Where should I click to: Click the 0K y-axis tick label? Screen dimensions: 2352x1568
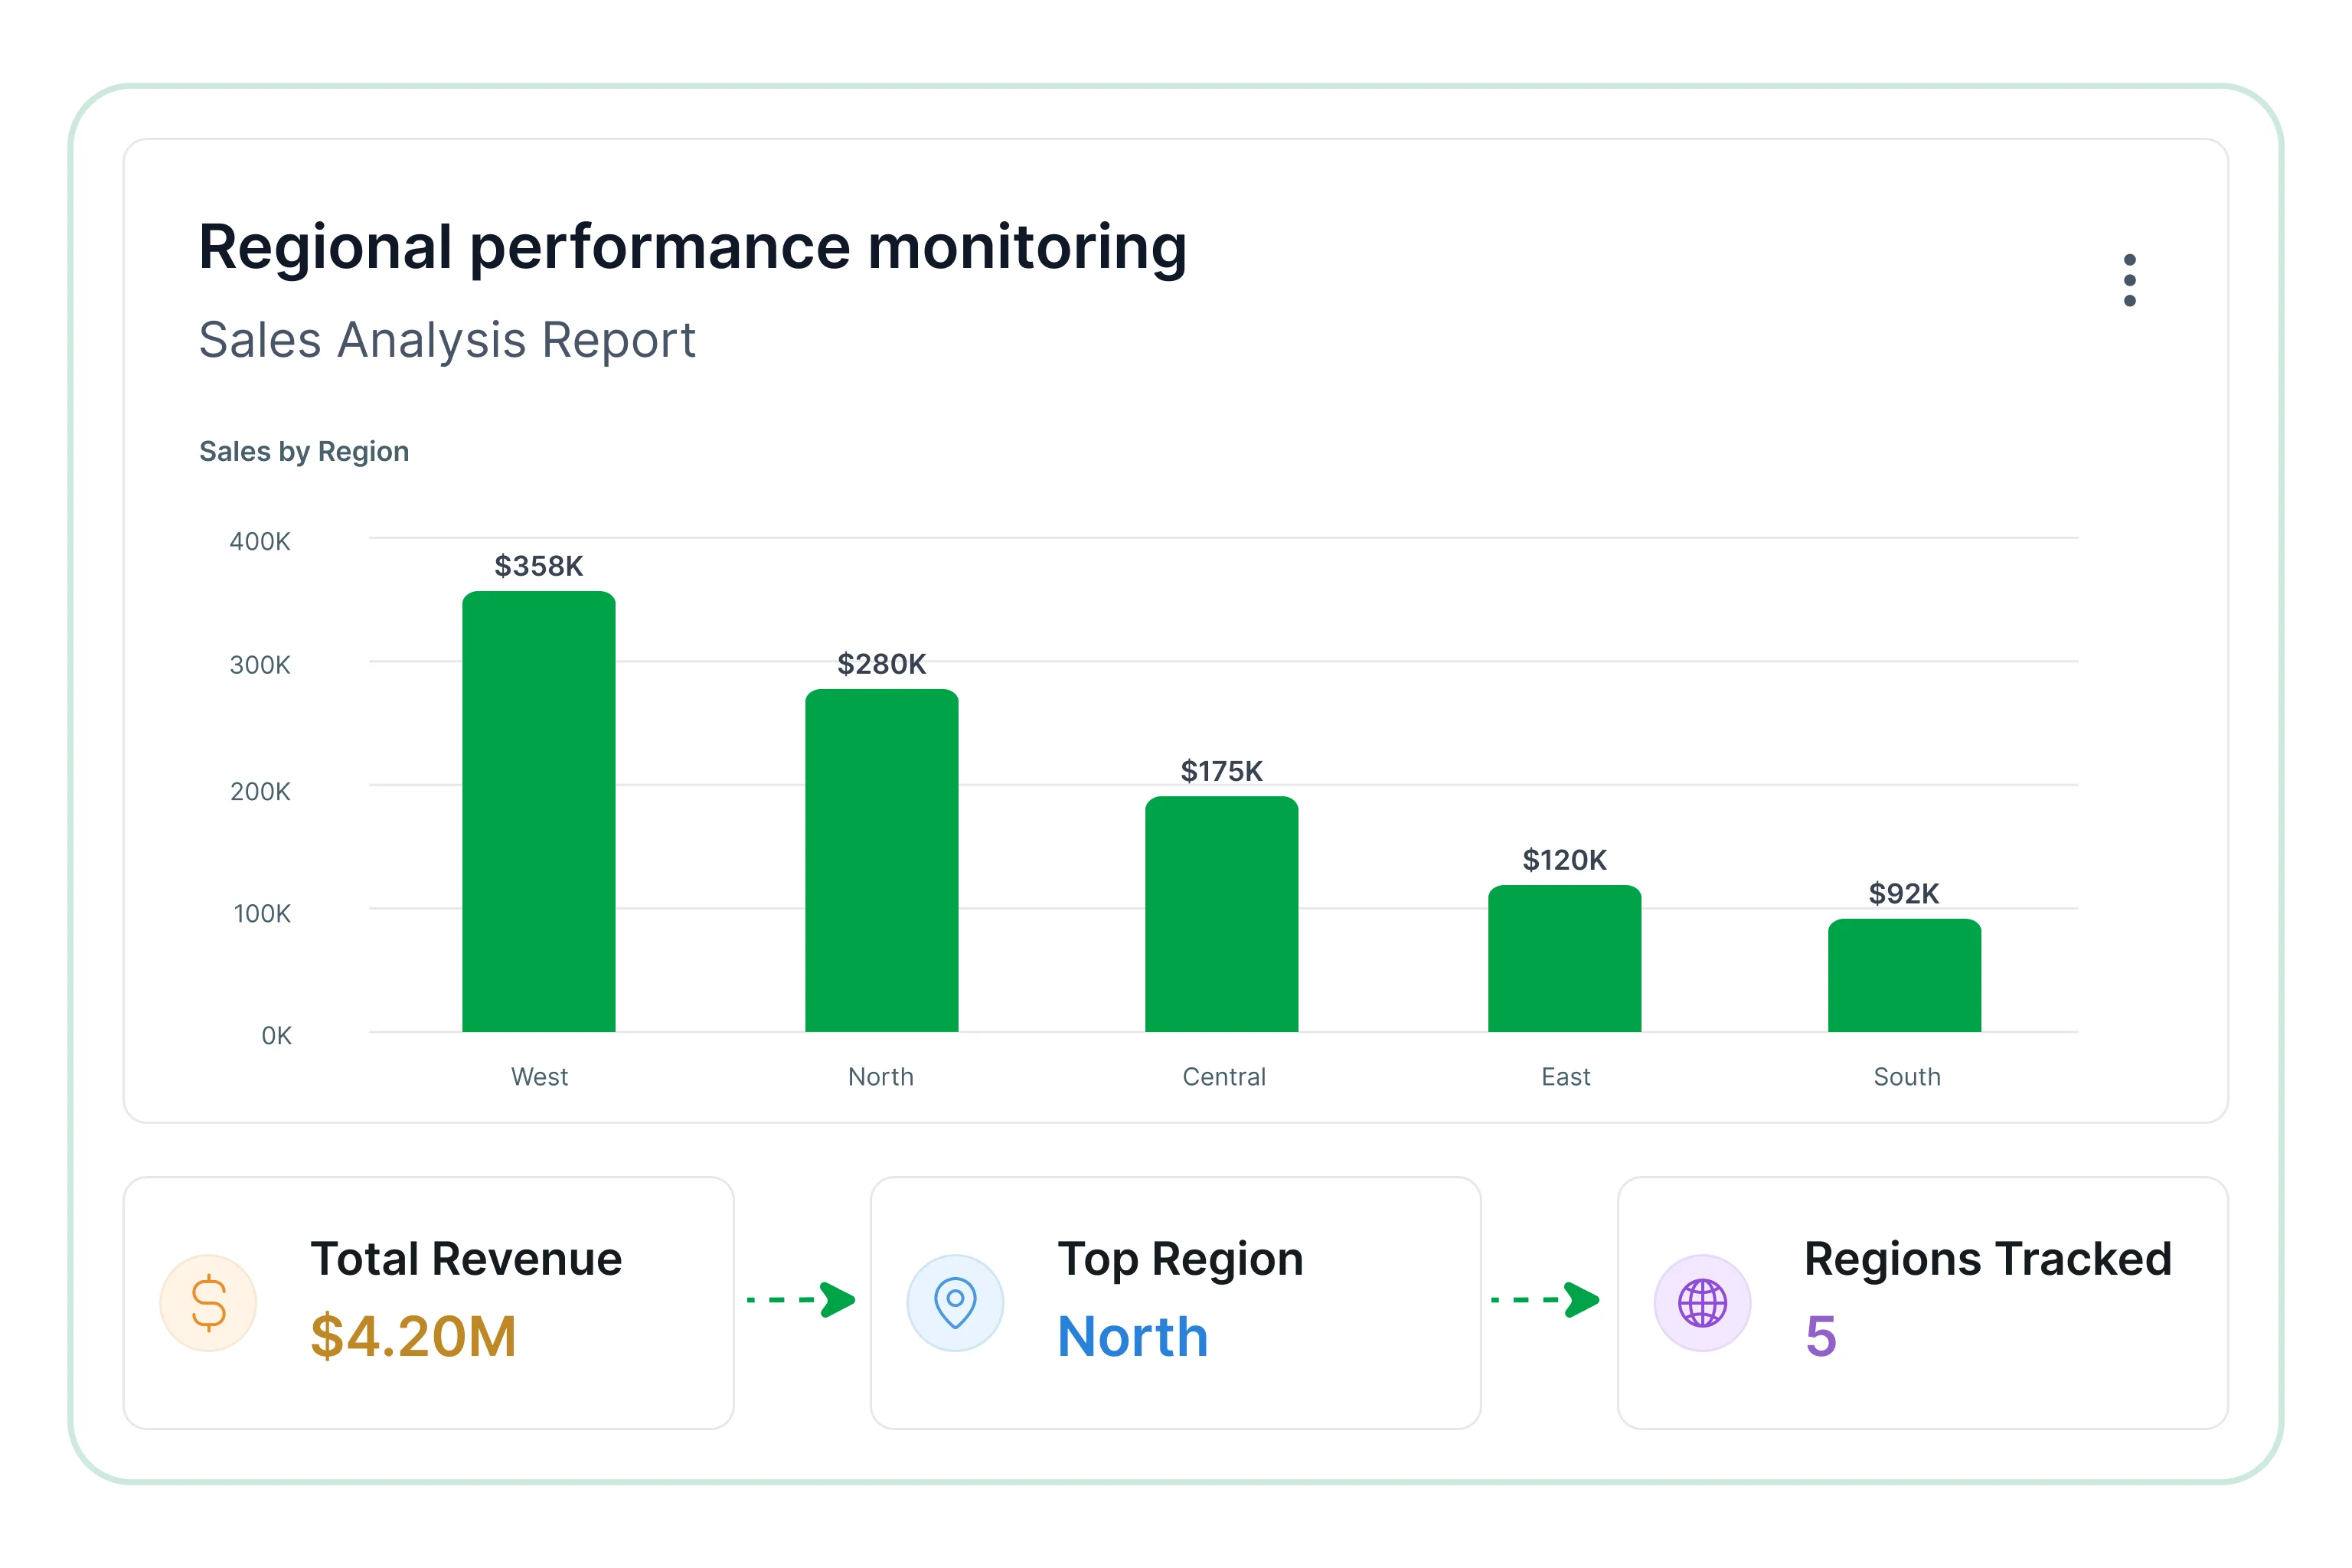277,1036
